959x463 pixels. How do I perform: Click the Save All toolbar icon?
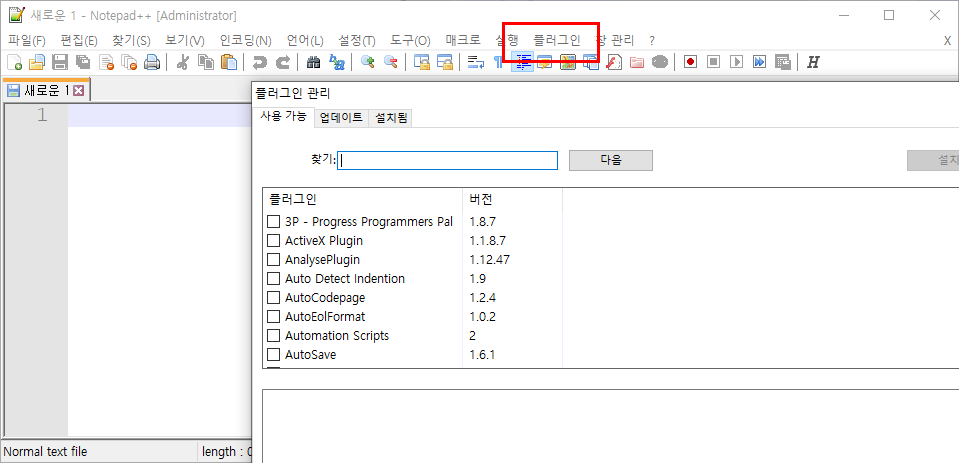[x=83, y=62]
